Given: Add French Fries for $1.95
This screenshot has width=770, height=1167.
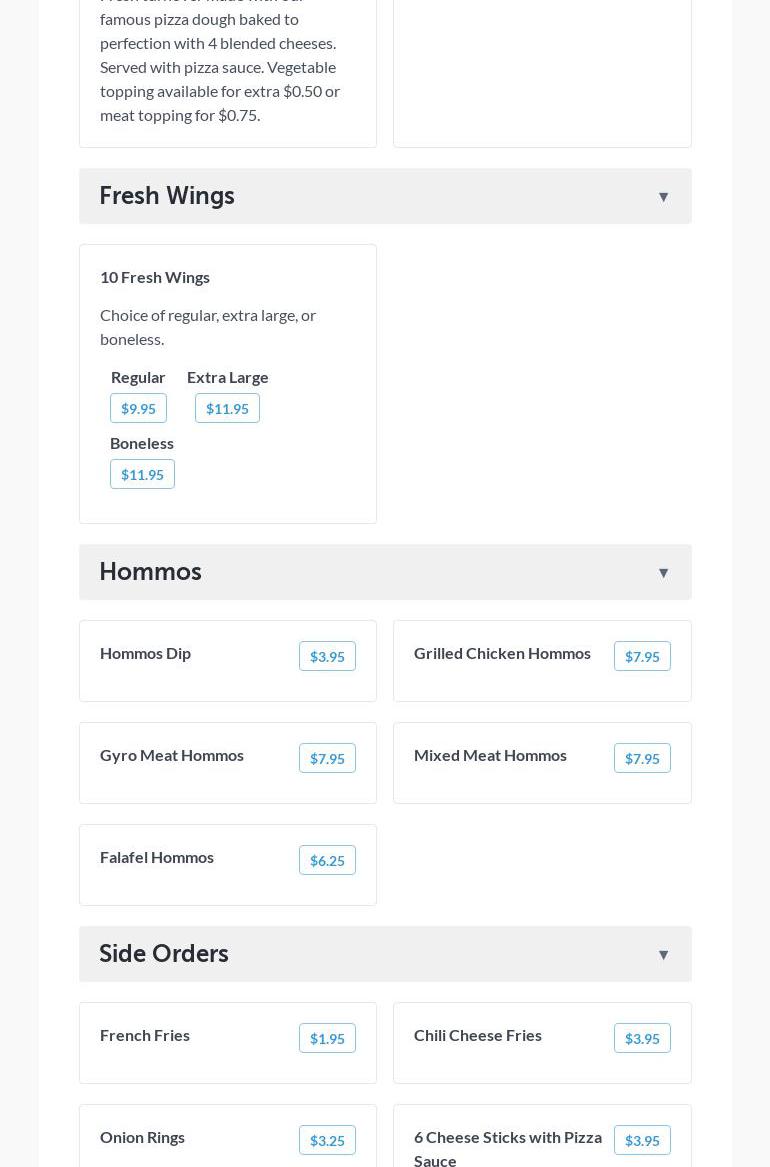Looking at the screenshot, I should click(327, 1038).
